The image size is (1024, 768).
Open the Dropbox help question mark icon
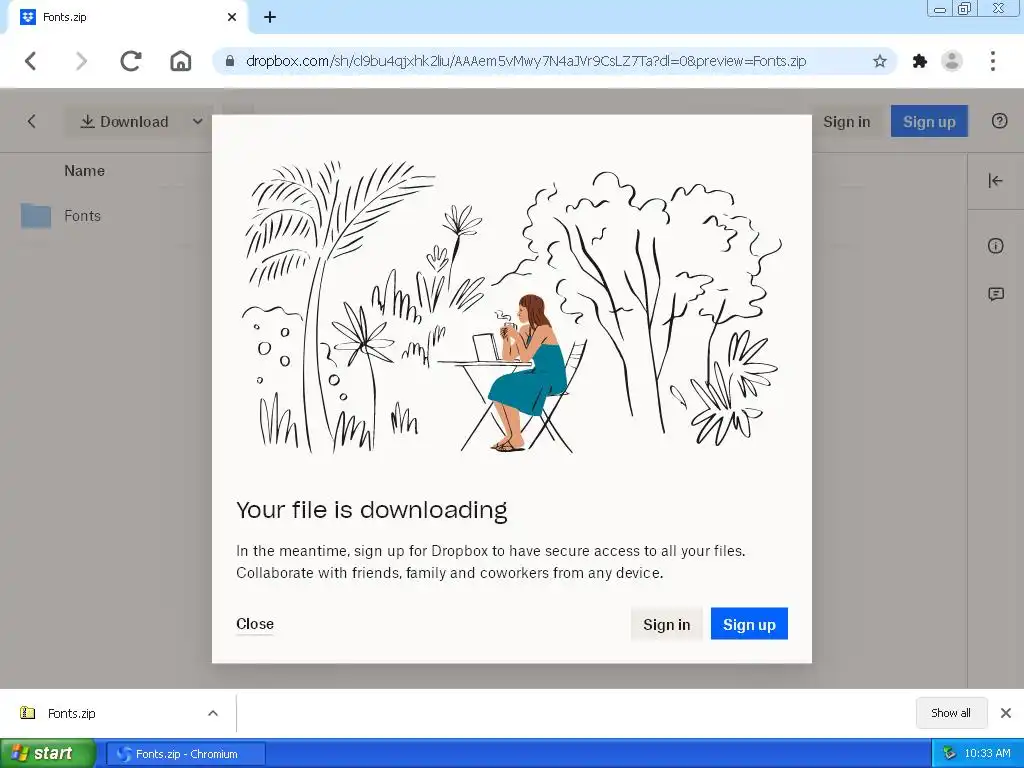pos(999,121)
